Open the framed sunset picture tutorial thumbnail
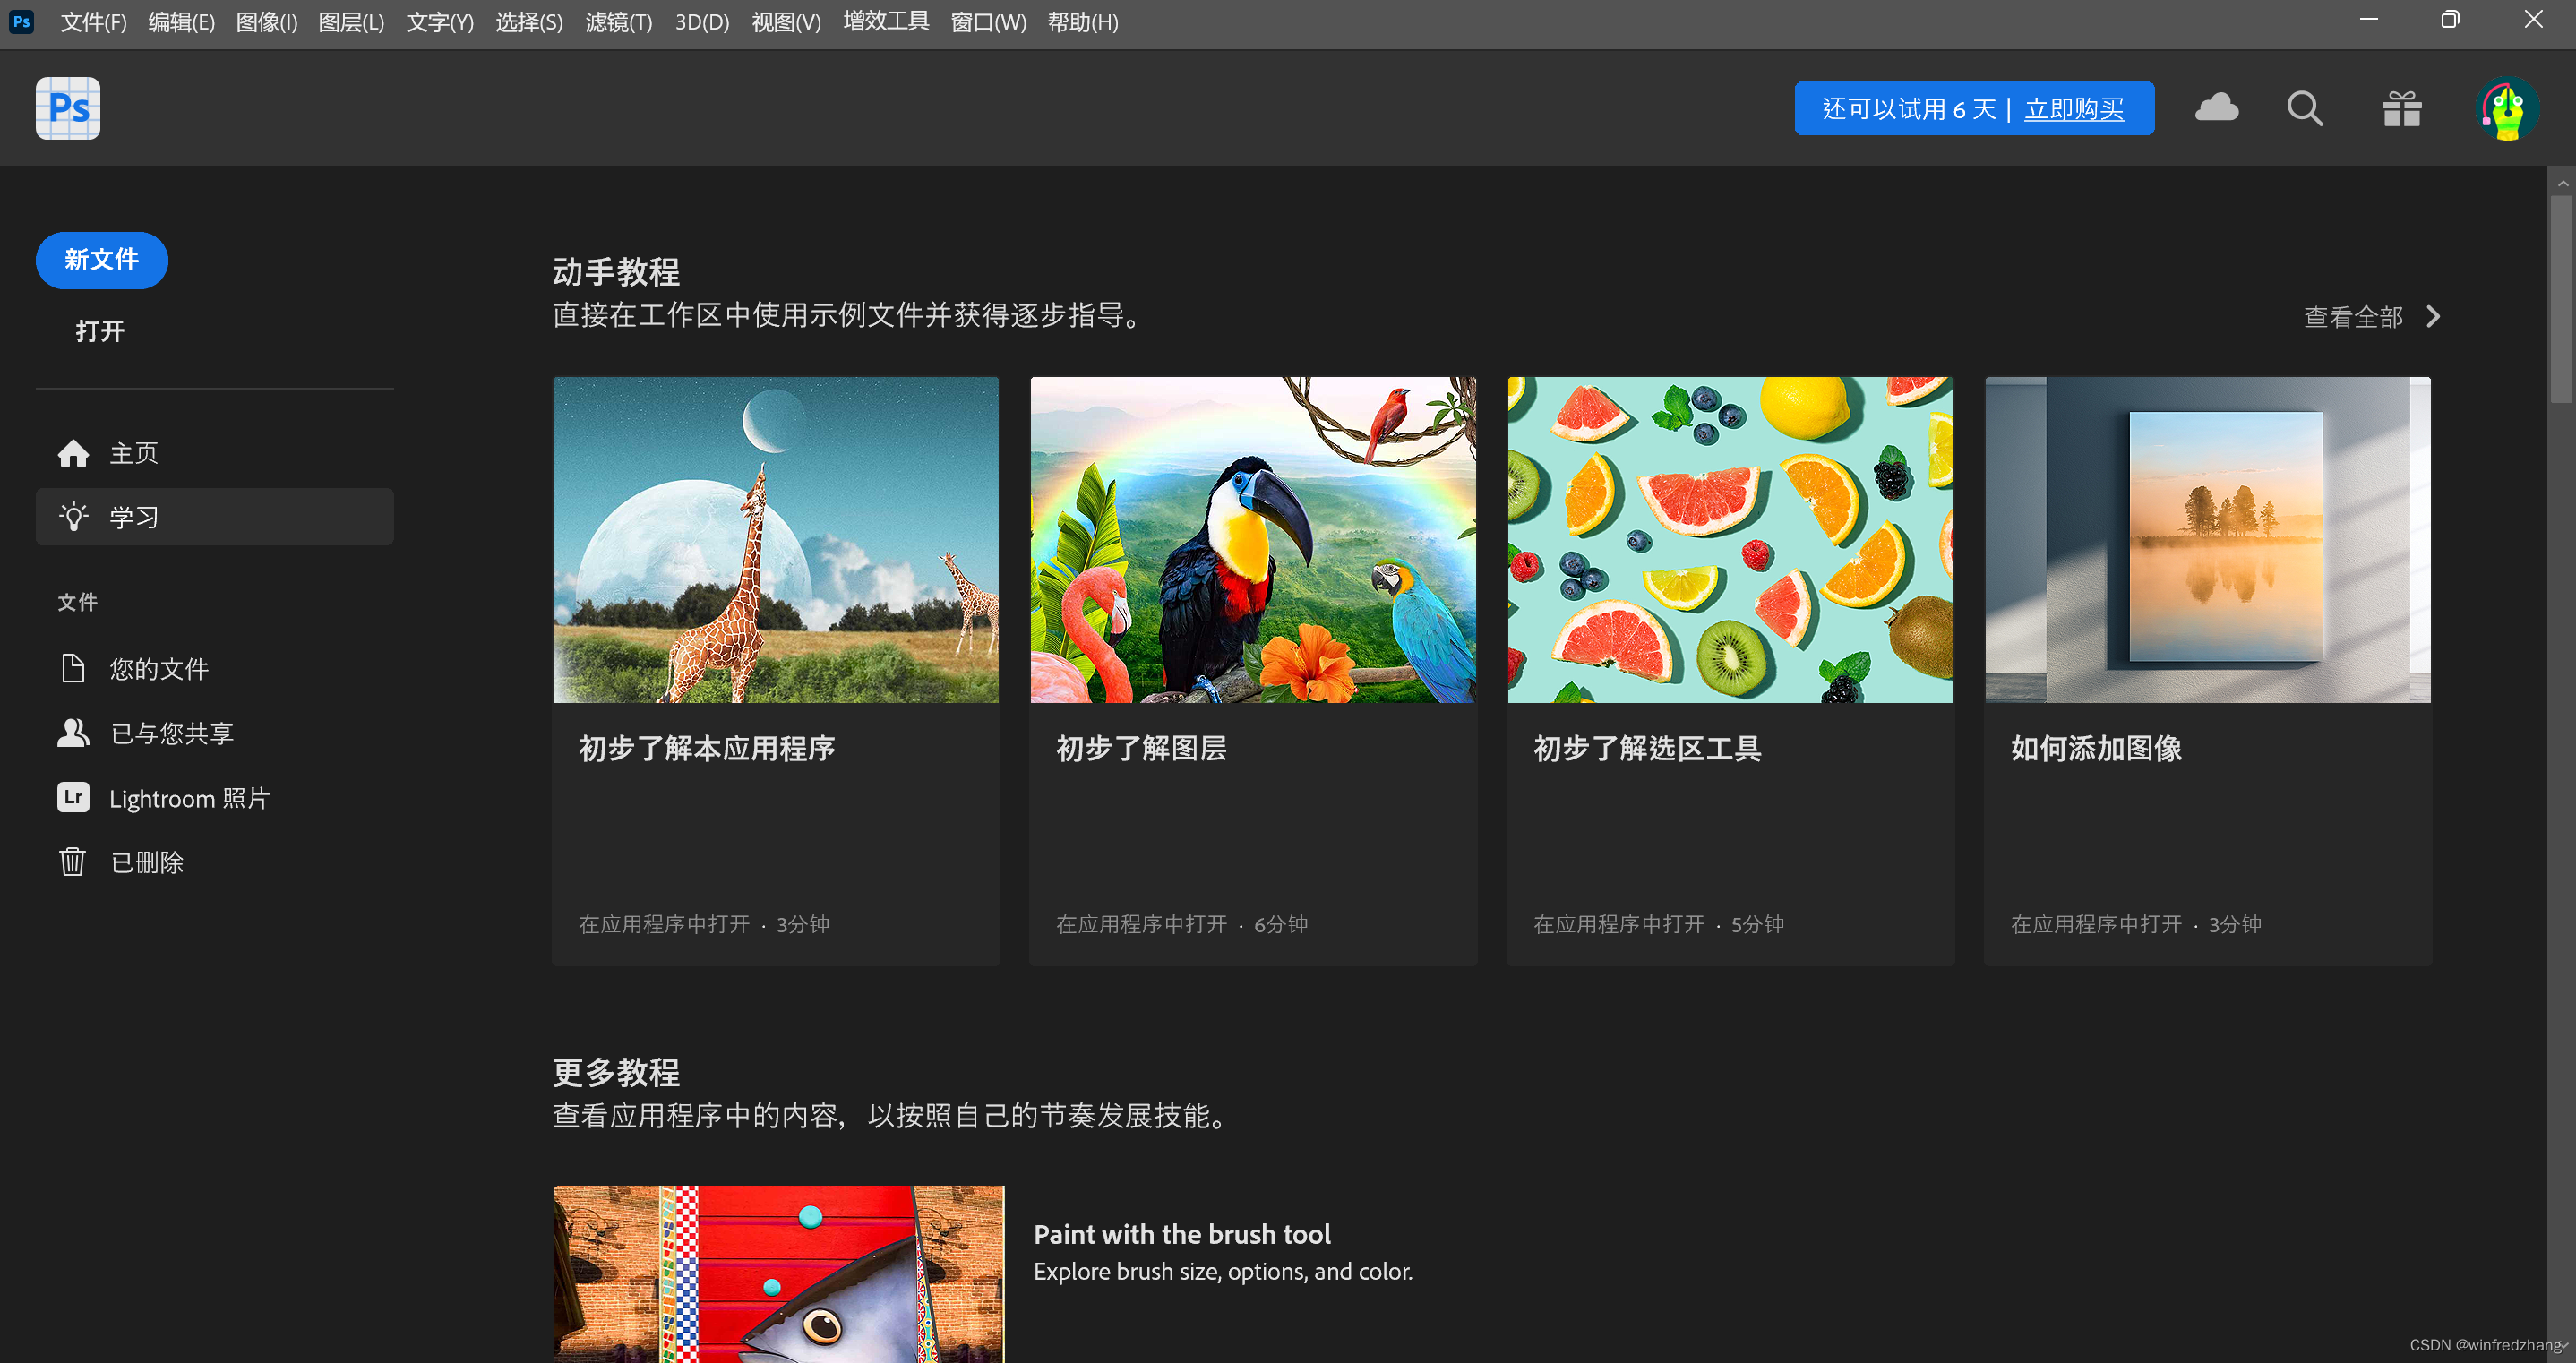Image resolution: width=2576 pixels, height=1363 pixels. 2207,540
